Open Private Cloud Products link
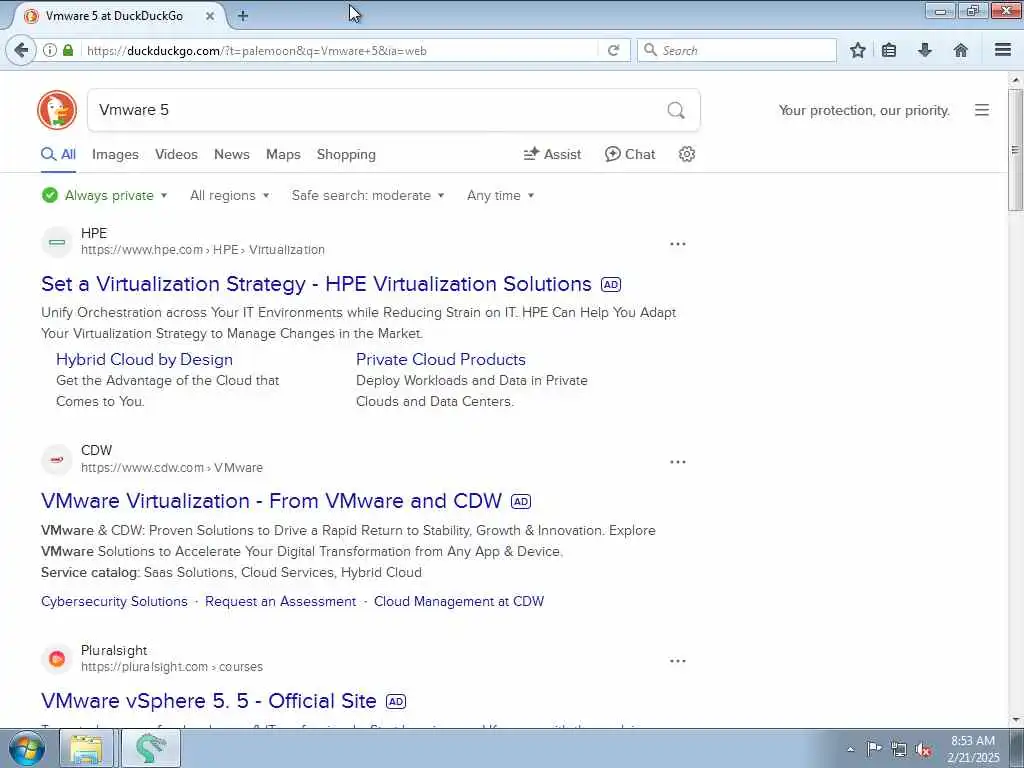The image size is (1024, 768). click(x=441, y=359)
